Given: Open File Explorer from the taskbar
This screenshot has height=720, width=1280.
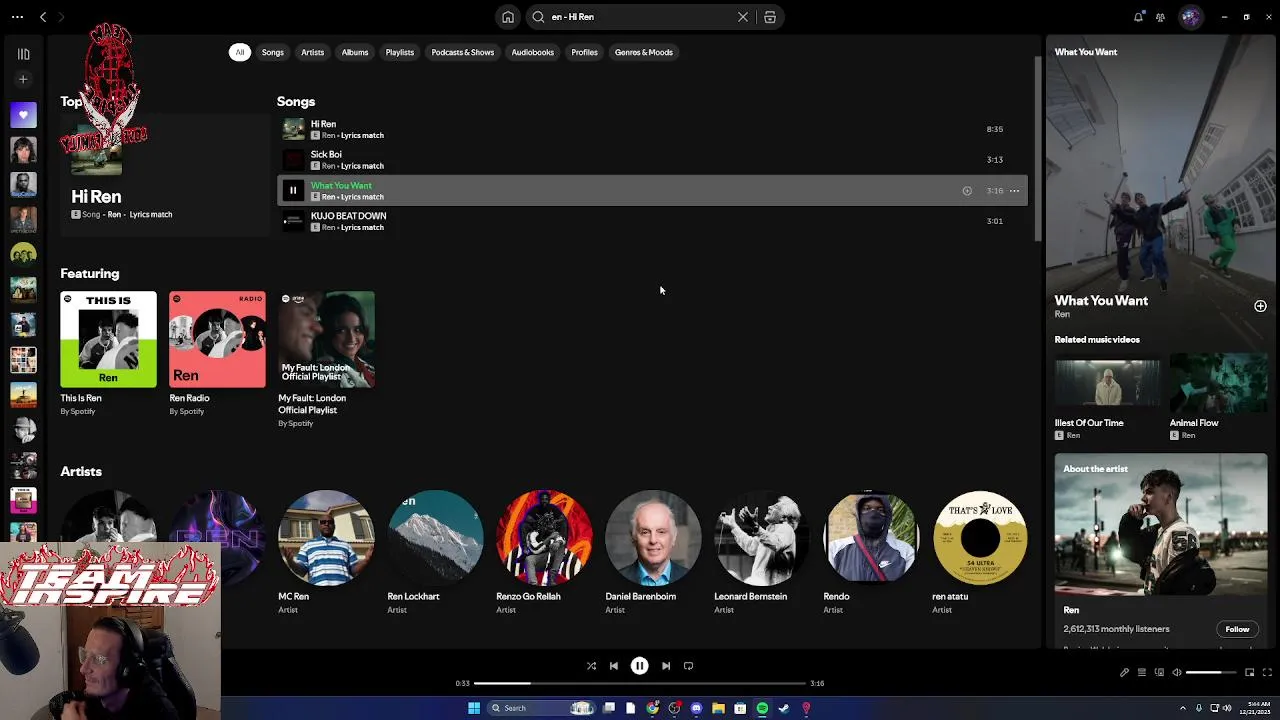Looking at the screenshot, I should pyautogui.click(x=718, y=708).
